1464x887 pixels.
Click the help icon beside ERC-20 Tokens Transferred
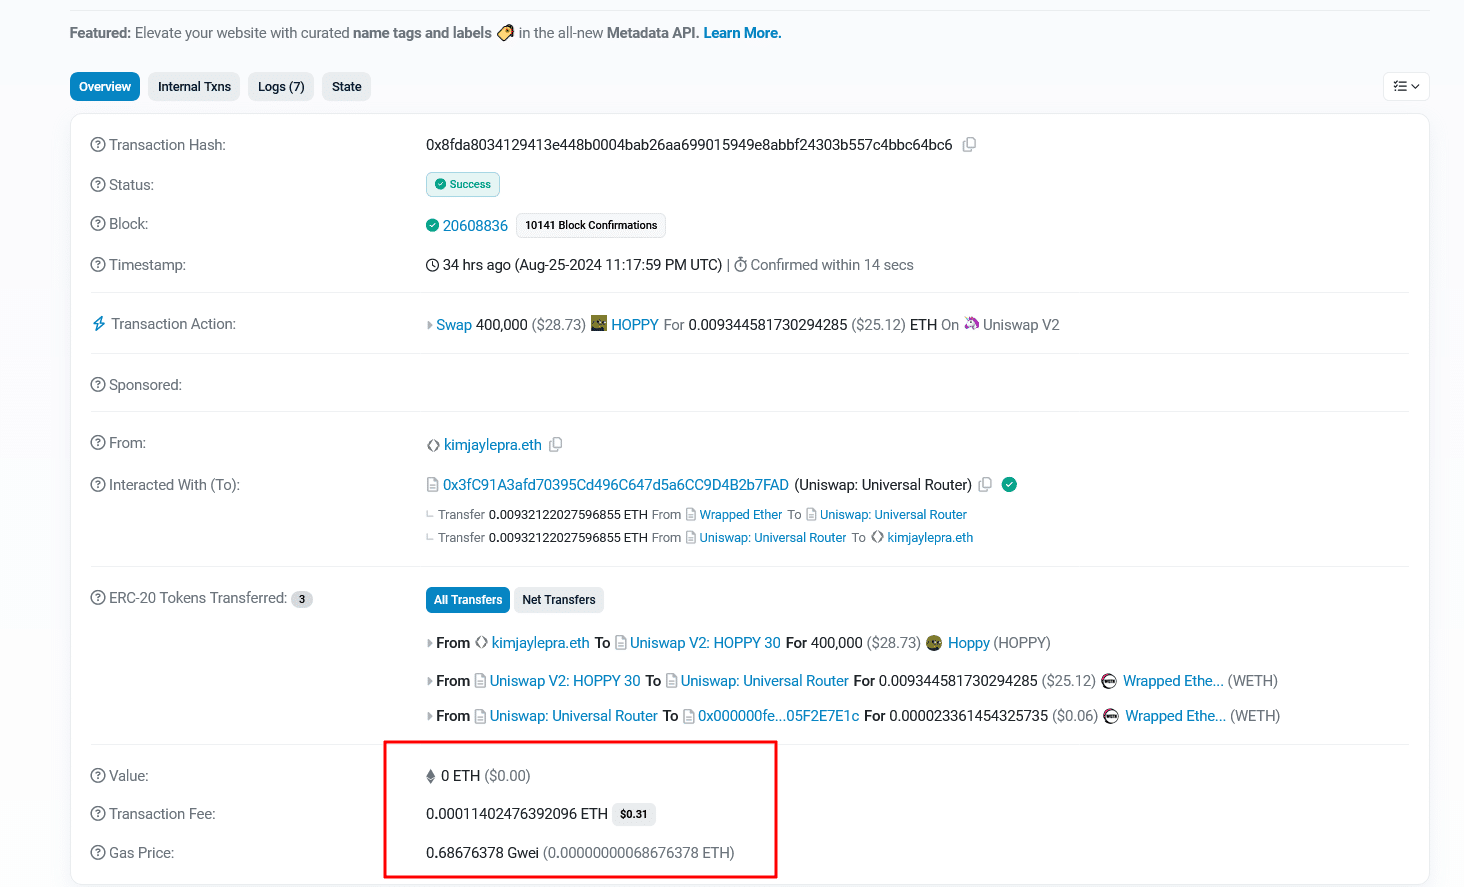point(98,598)
